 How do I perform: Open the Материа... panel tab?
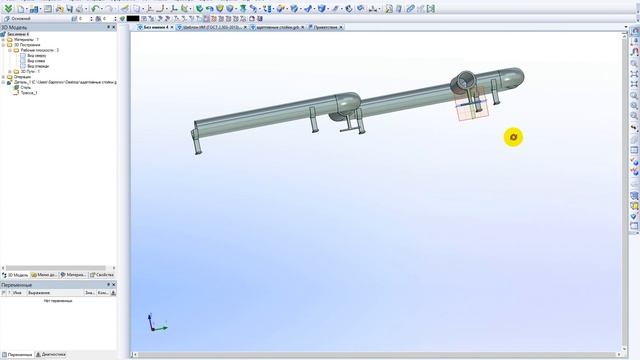tap(73, 275)
